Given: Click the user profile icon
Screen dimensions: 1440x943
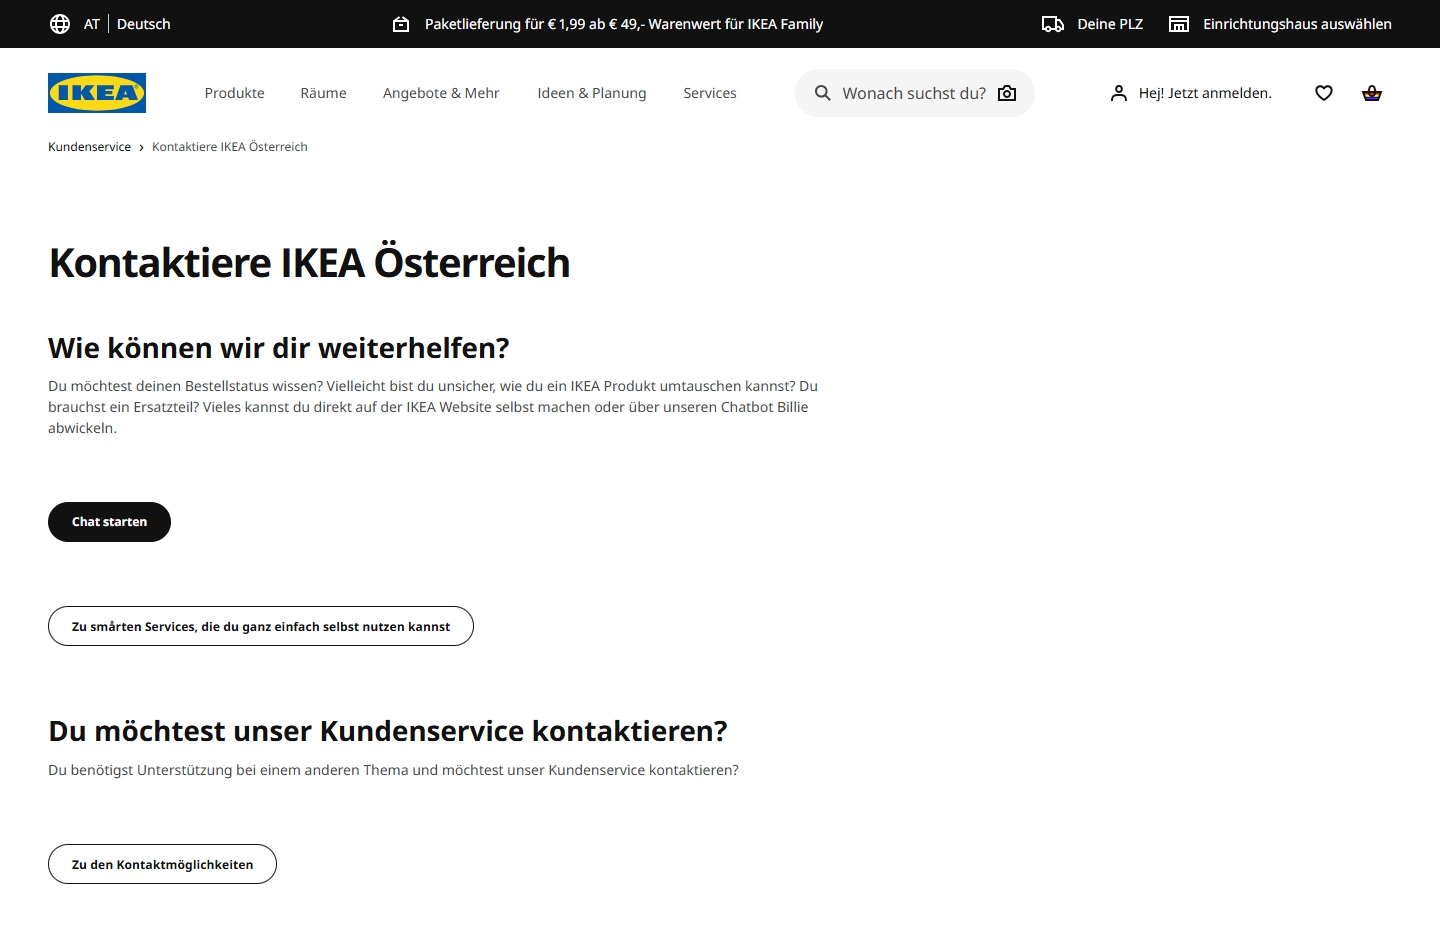Looking at the screenshot, I should 1118,93.
